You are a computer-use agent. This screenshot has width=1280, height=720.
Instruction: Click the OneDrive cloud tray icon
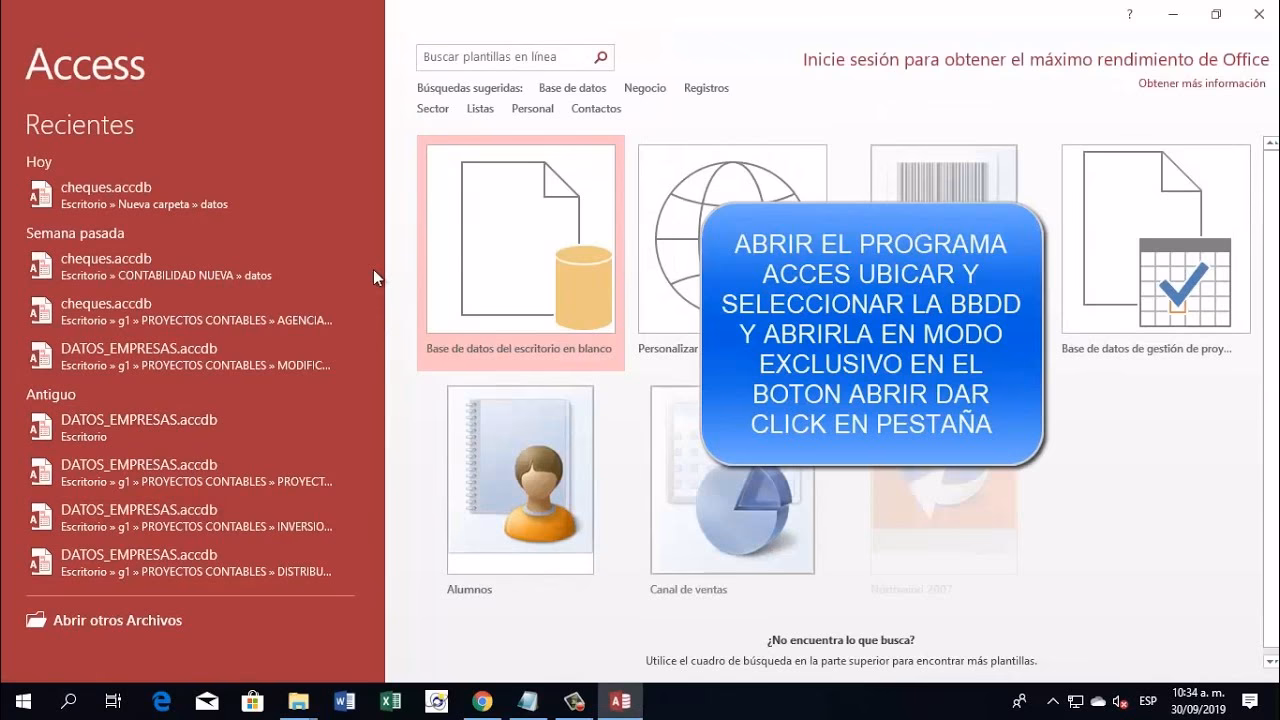pyautogui.click(x=1098, y=701)
